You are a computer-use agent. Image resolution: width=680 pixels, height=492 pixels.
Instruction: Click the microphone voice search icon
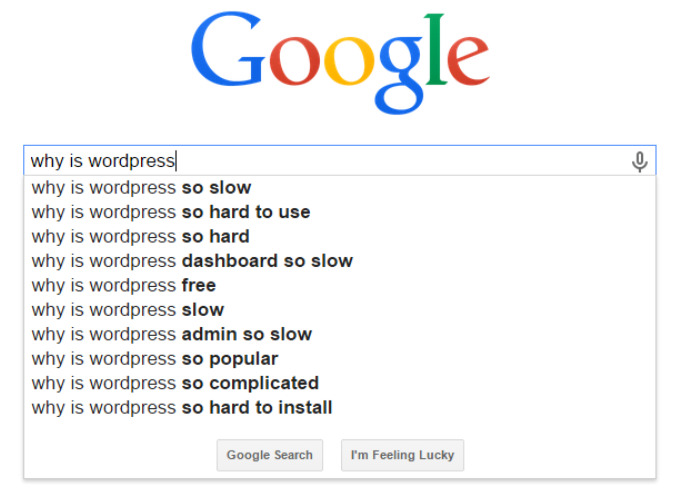pyautogui.click(x=639, y=161)
